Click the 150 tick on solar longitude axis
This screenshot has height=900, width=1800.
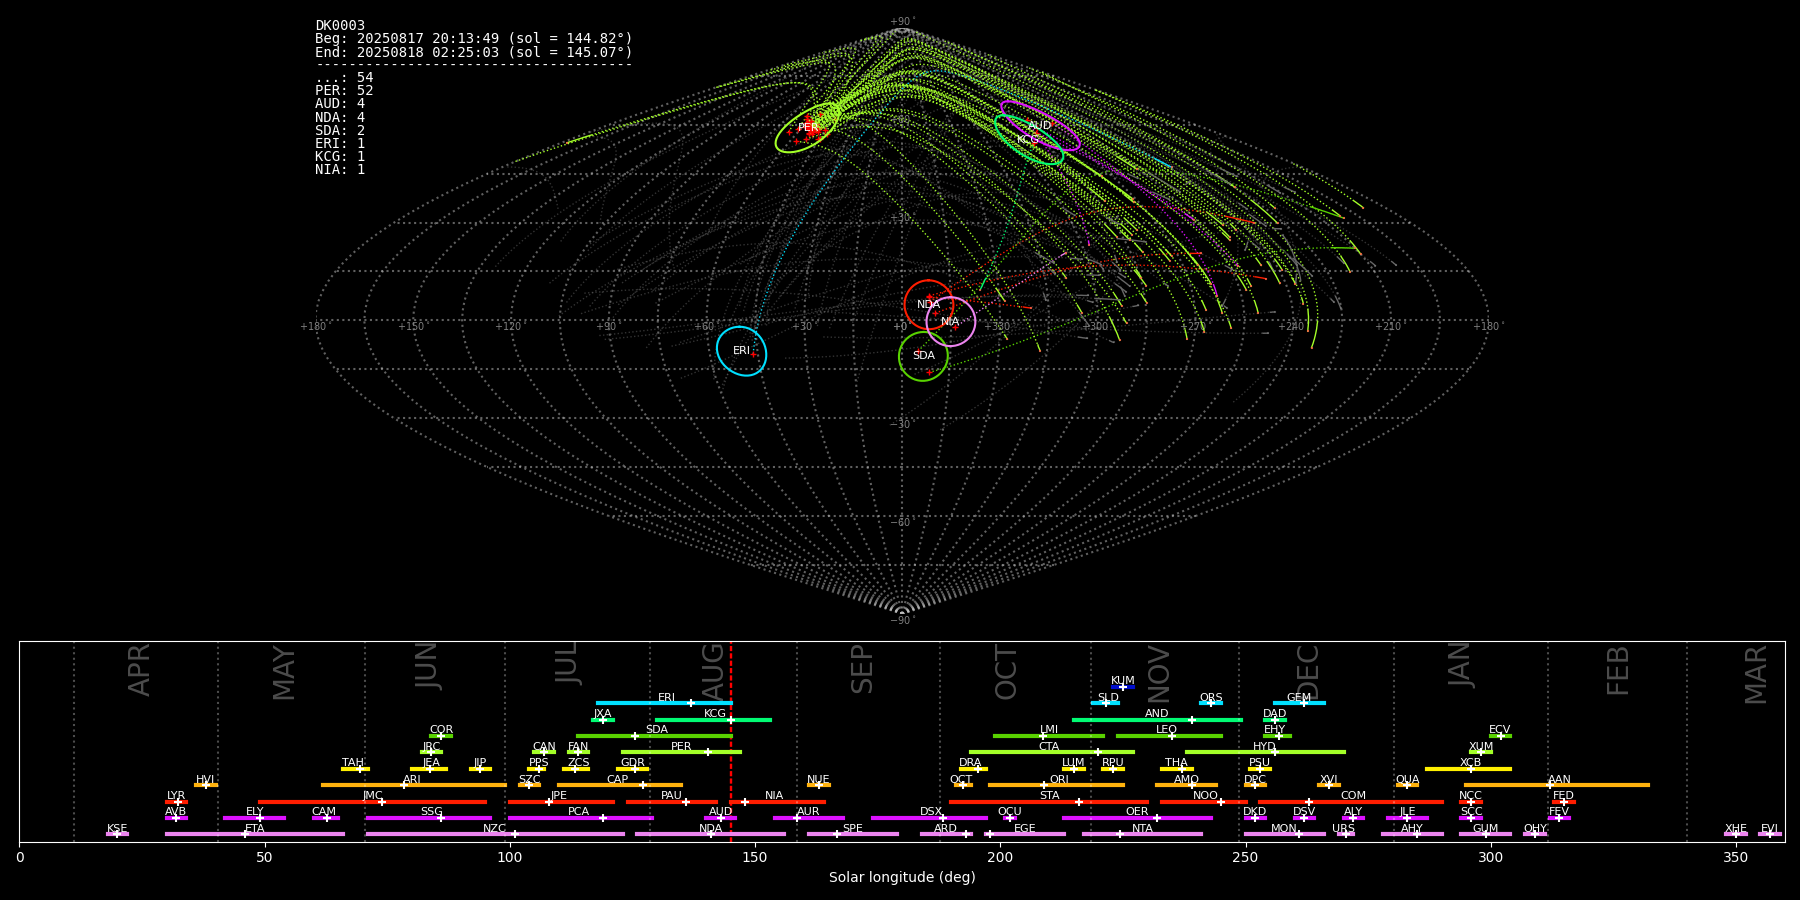tap(755, 858)
